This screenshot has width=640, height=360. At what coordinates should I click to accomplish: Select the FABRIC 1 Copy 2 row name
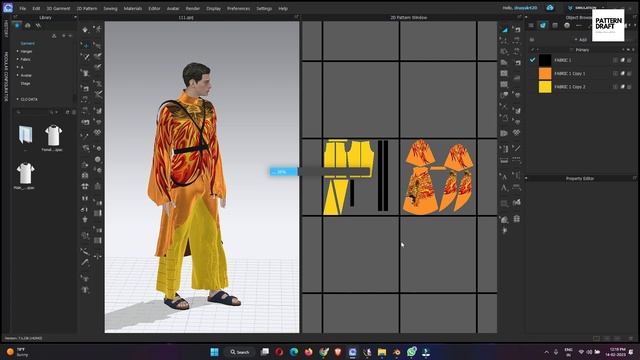pyautogui.click(x=569, y=87)
